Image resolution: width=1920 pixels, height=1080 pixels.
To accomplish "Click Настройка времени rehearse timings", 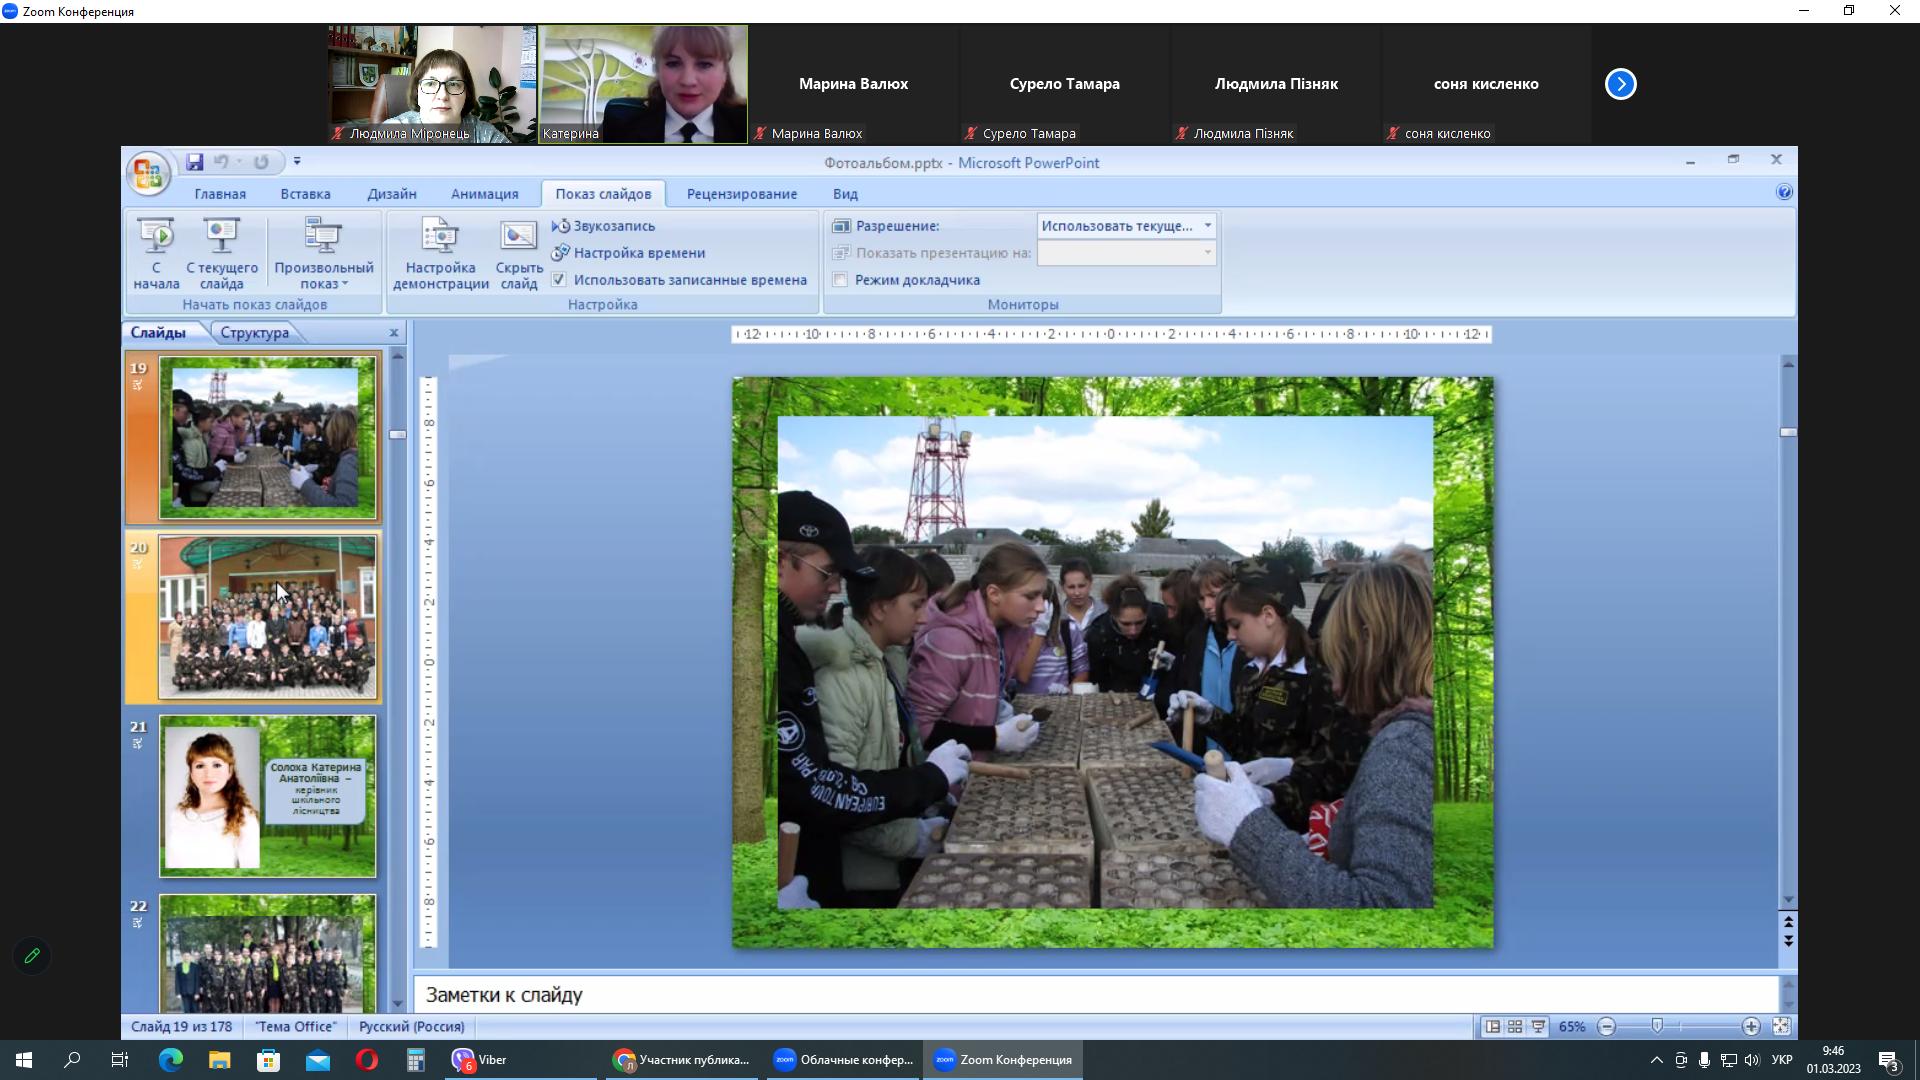I will pyautogui.click(x=561, y=253).
